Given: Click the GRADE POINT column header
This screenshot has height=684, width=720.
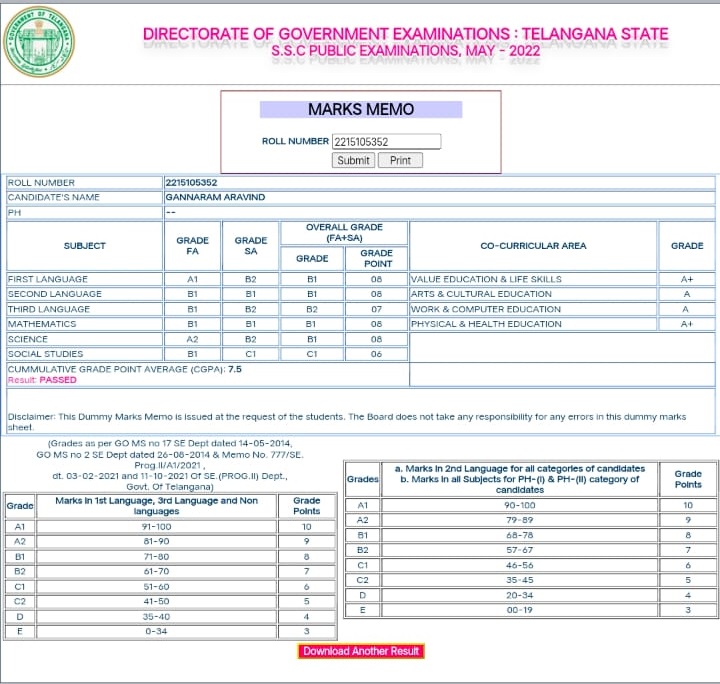Looking at the screenshot, I should pyautogui.click(x=376, y=258).
